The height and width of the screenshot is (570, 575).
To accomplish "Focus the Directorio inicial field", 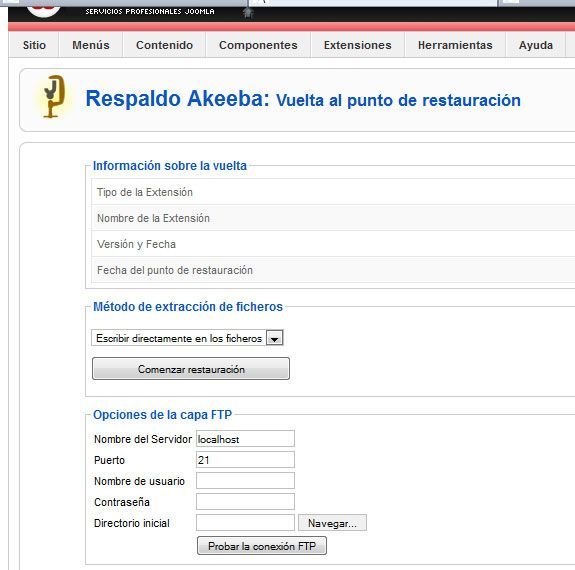I will [x=245, y=523].
